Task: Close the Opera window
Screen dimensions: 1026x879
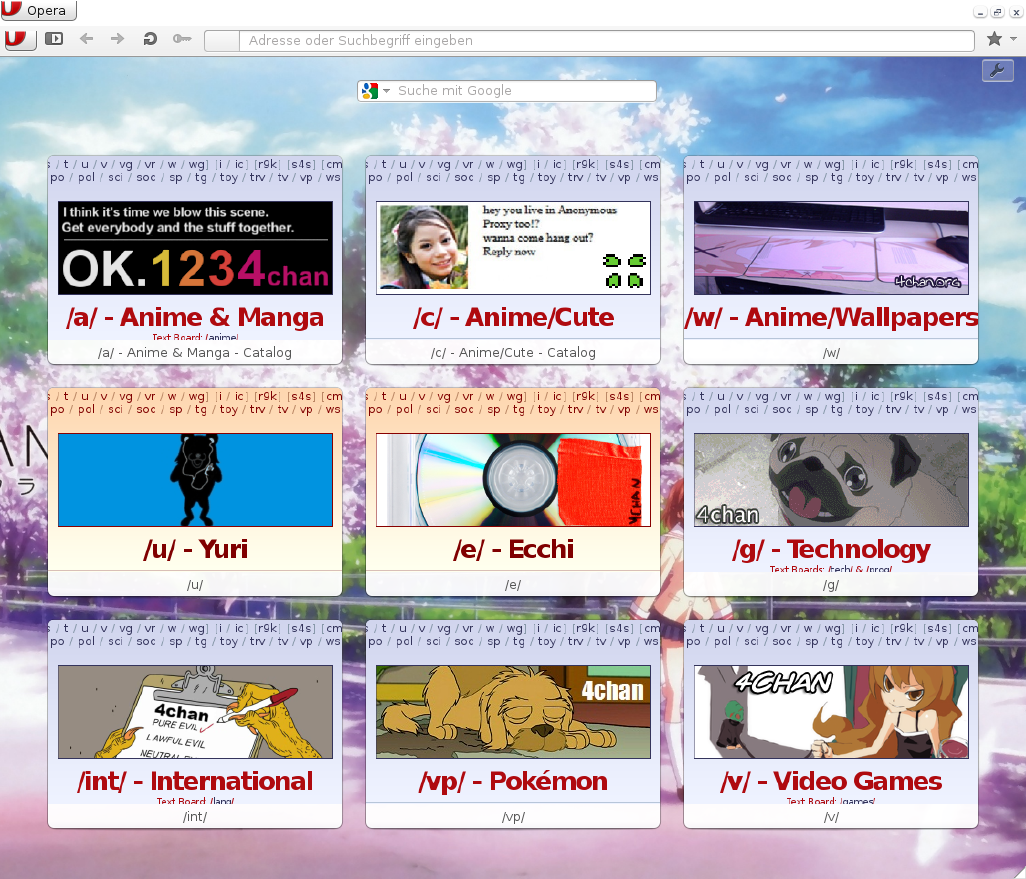Action: 1016,12
